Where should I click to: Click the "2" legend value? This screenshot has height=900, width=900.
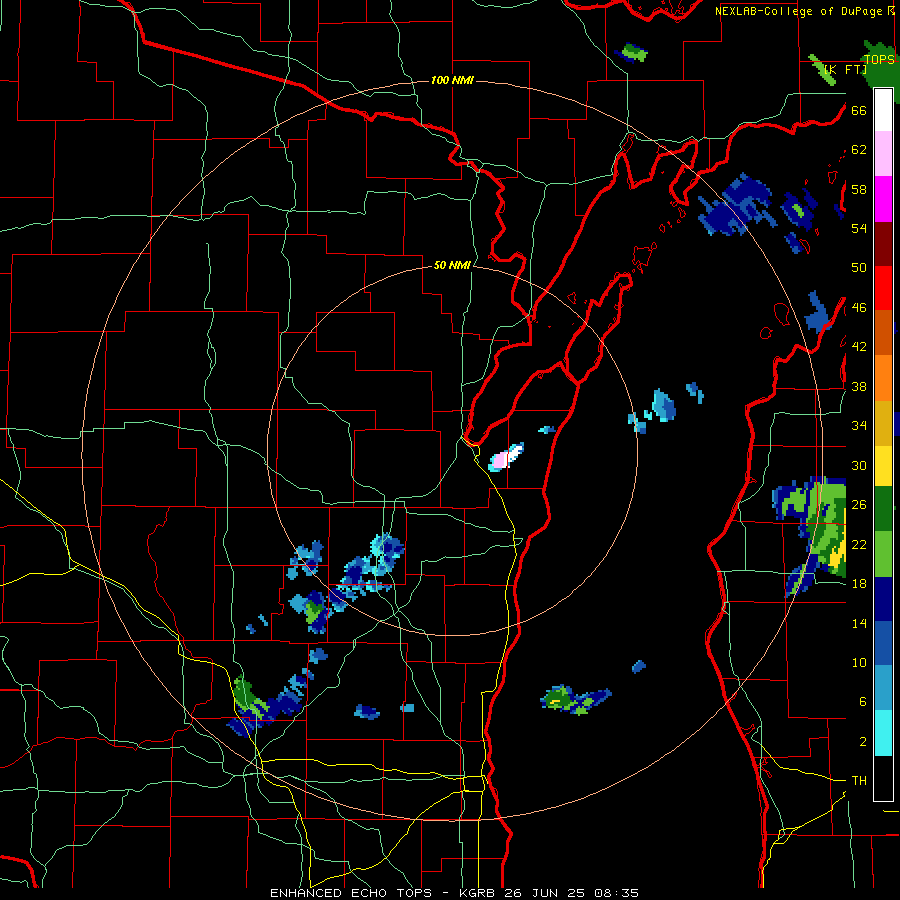pyautogui.click(x=862, y=741)
